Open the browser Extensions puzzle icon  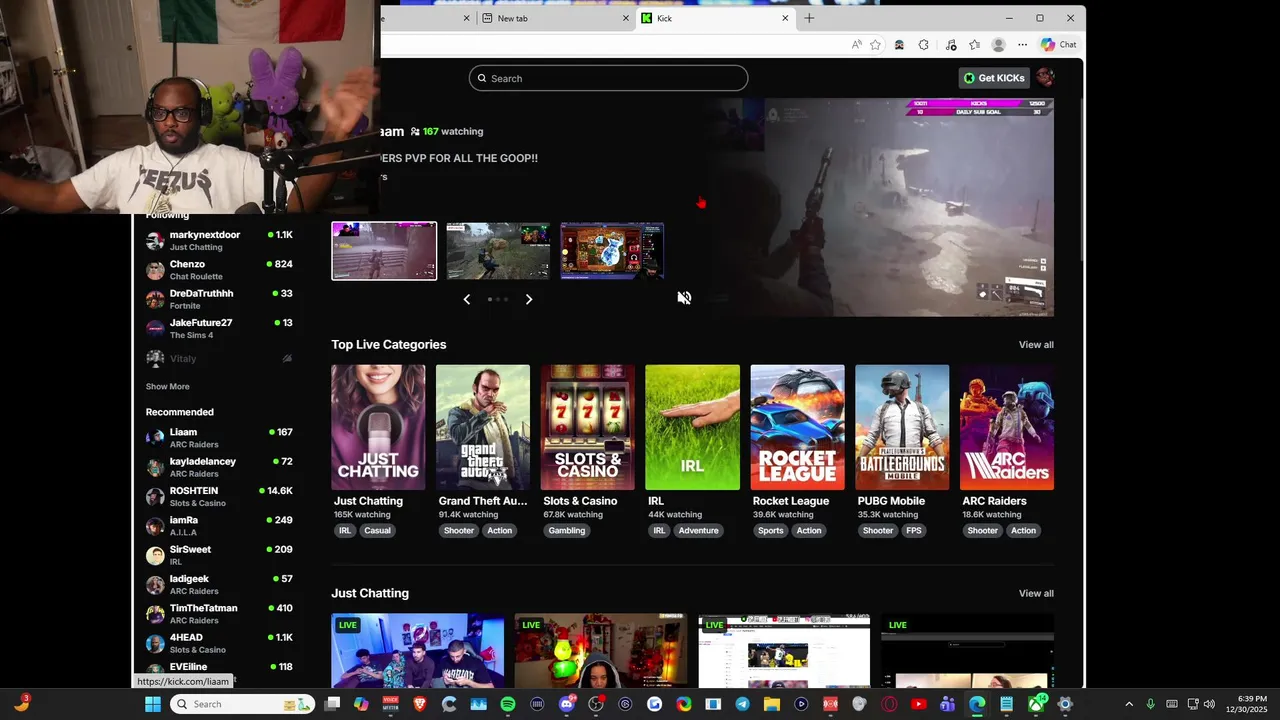[923, 45]
